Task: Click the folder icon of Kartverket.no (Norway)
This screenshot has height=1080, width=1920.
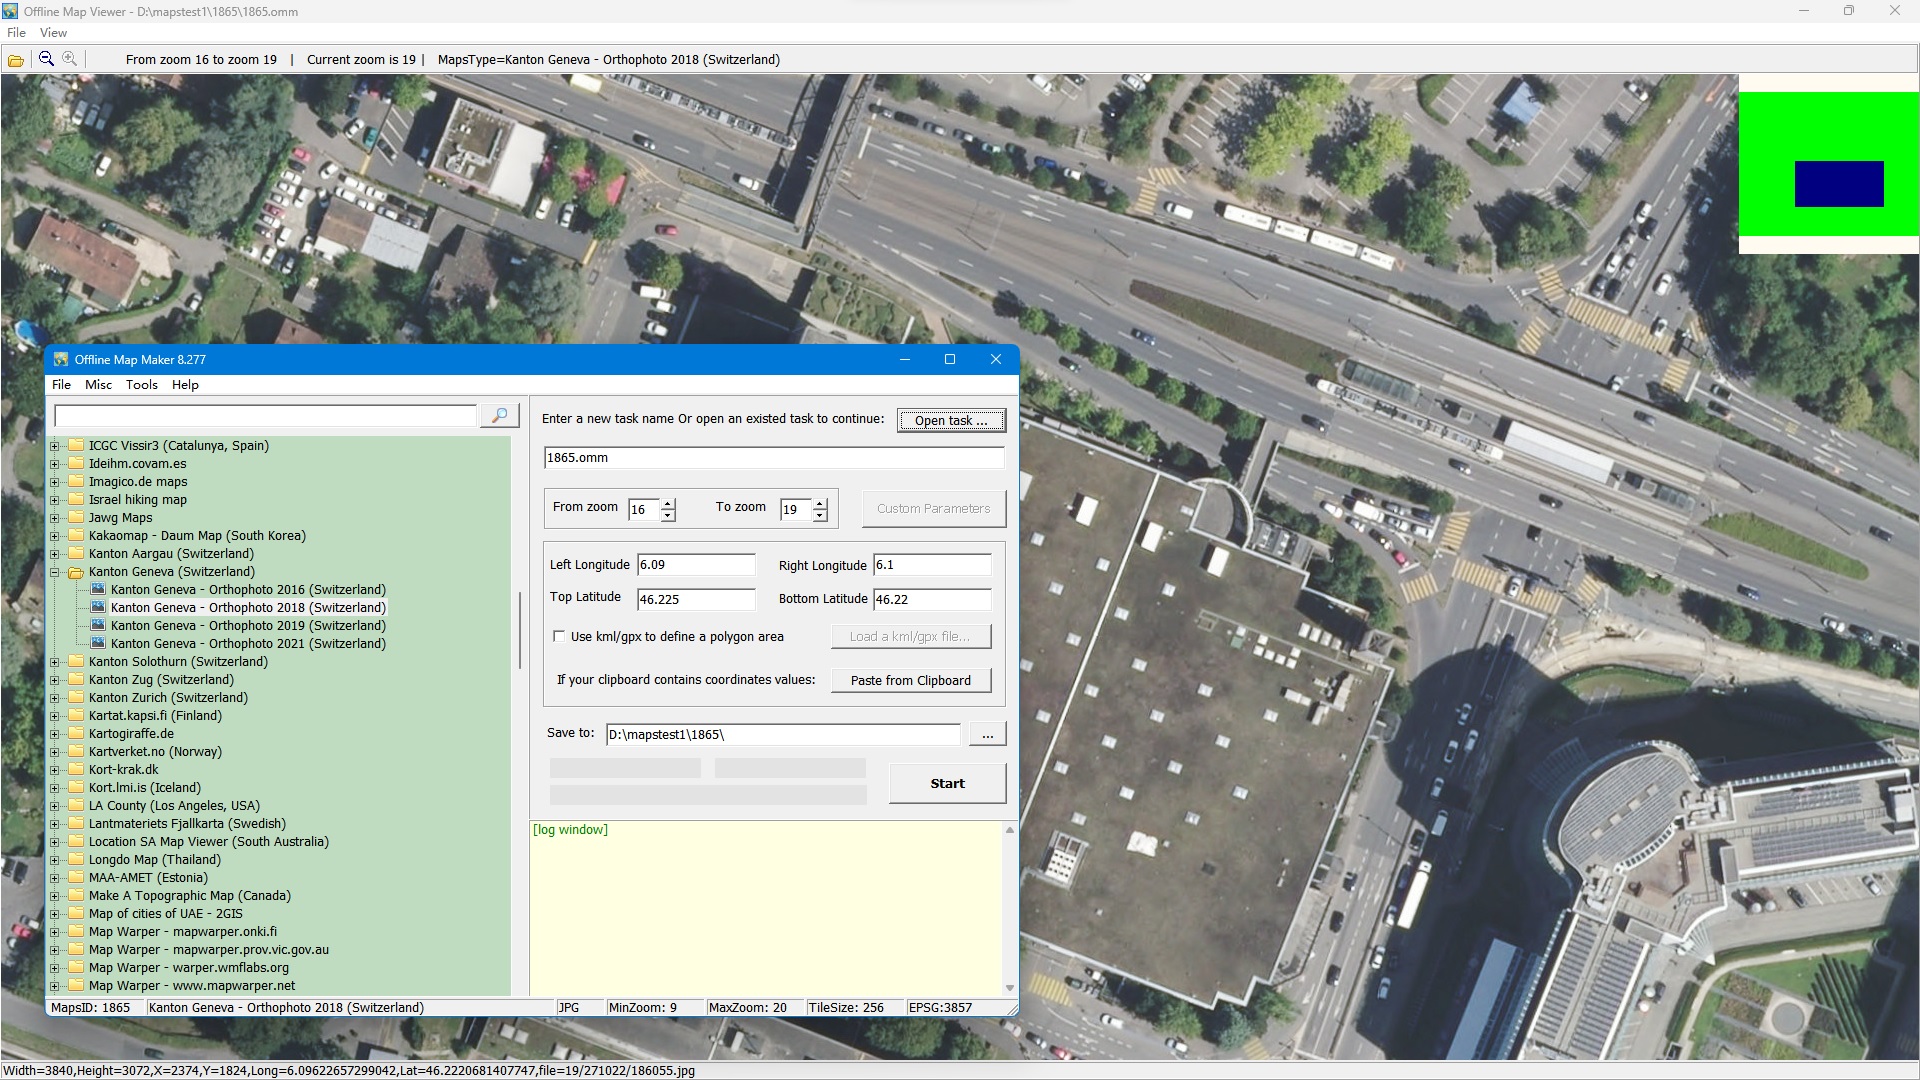Action: 76,752
